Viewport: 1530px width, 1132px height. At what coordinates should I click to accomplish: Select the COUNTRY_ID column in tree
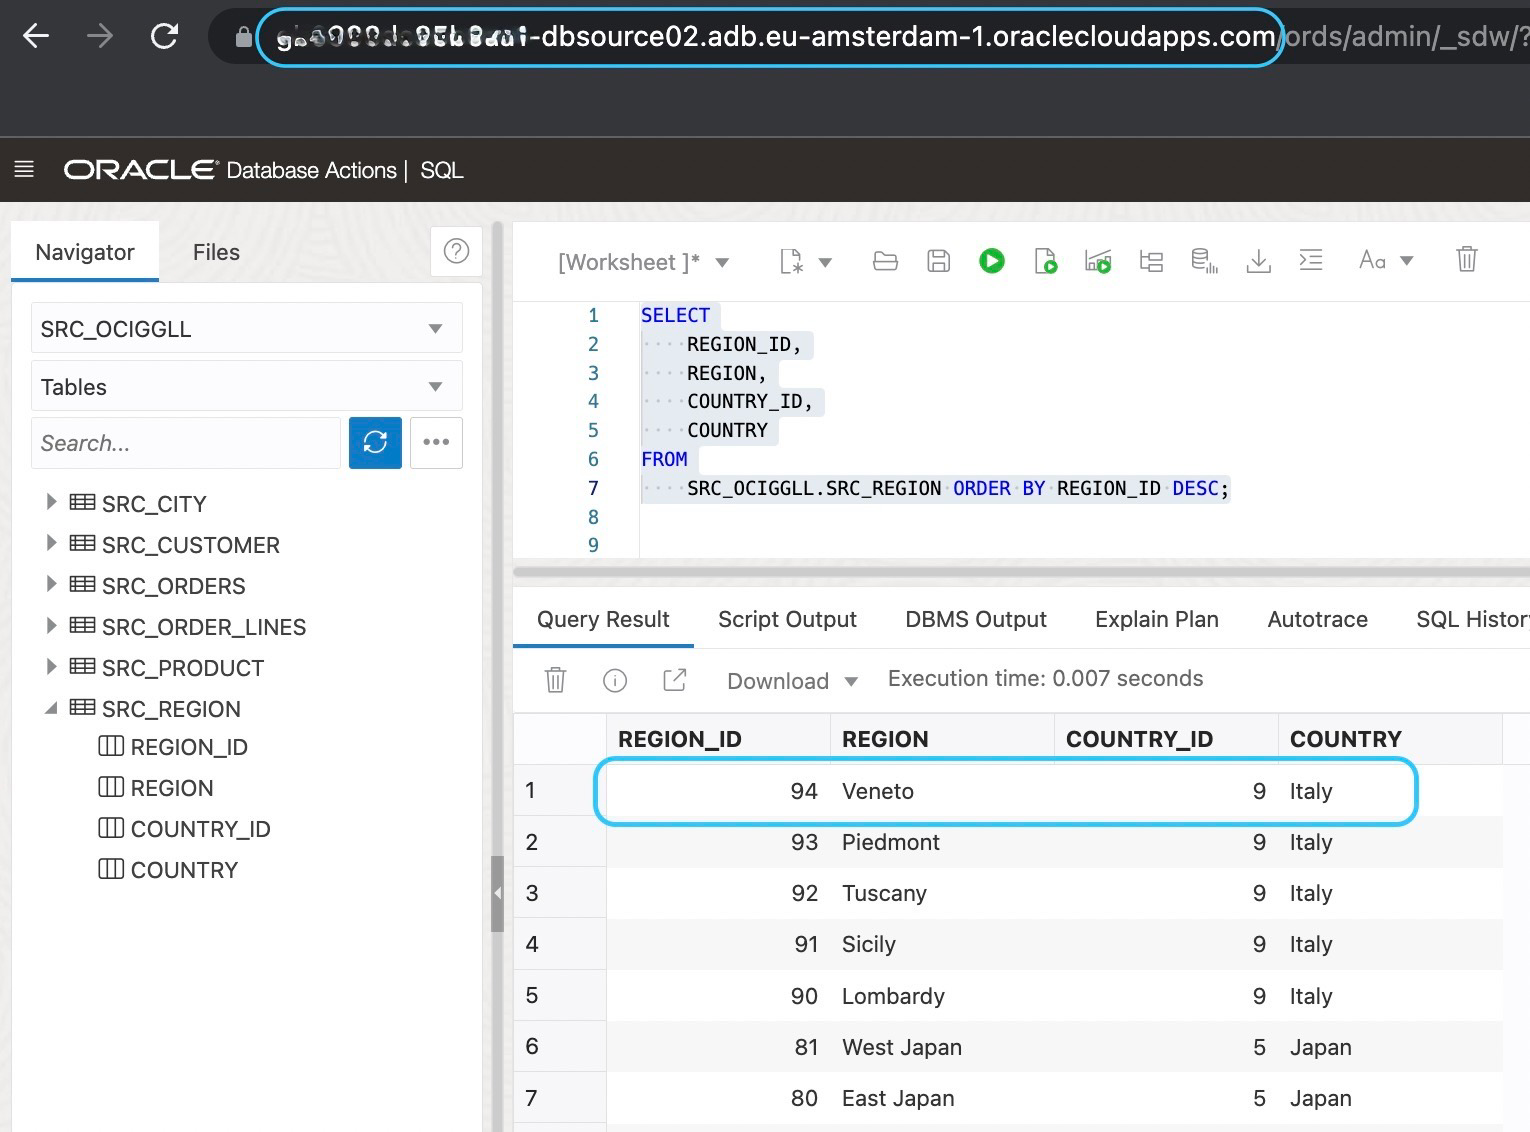point(200,829)
